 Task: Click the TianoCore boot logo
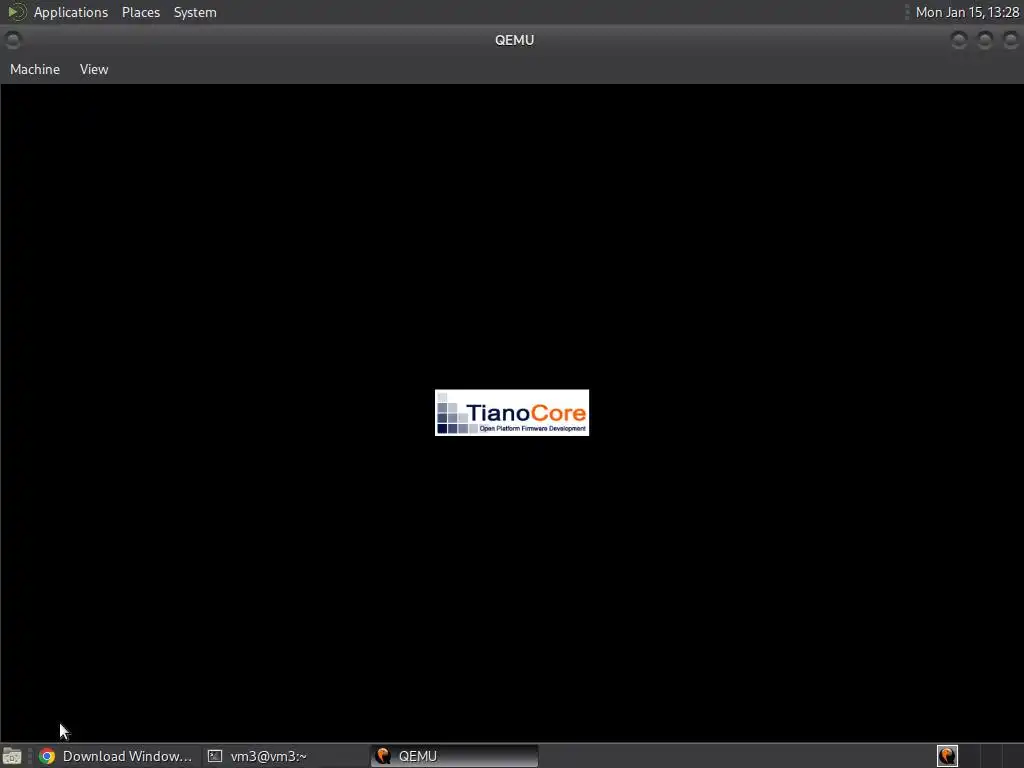click(512, 413)
